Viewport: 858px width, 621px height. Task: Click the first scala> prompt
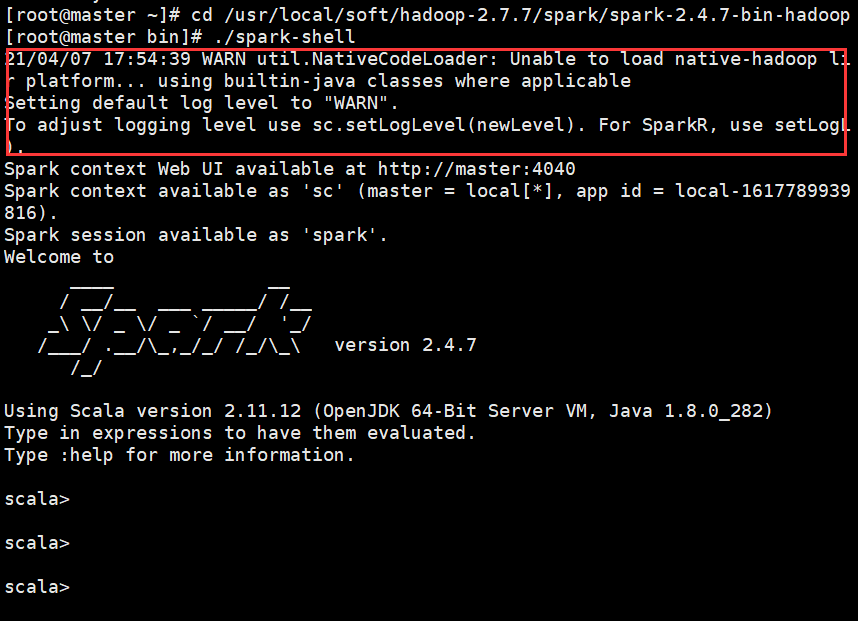[x=37, y=499]
